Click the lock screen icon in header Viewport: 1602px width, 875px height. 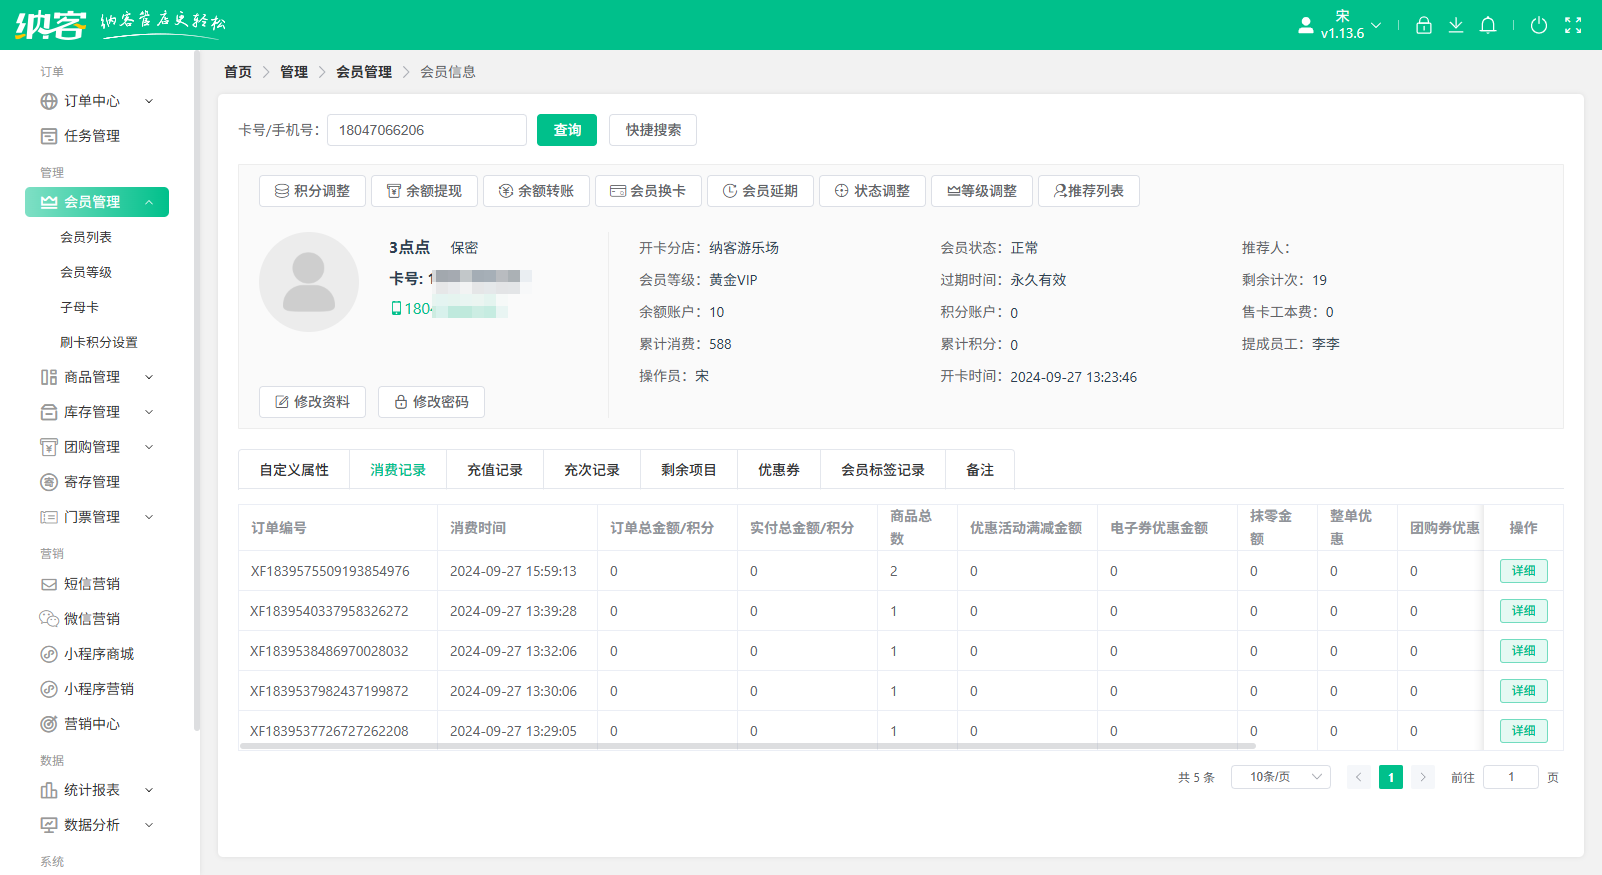[1424, 25]
